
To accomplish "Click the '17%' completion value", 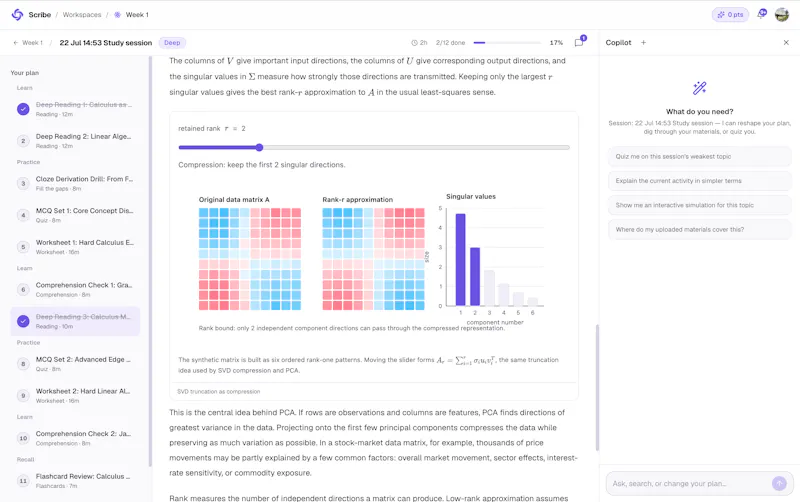I will [556, 43].
